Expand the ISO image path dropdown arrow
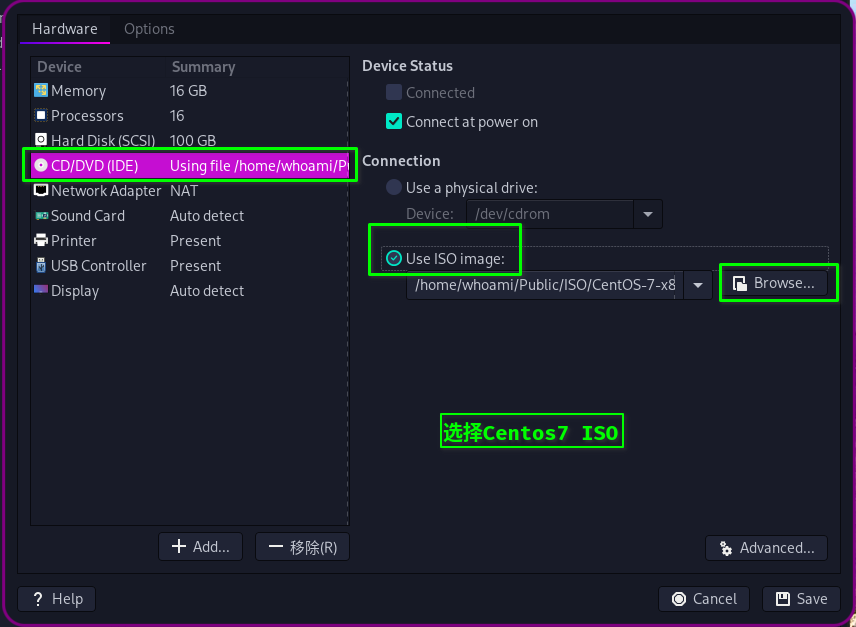The height and width of the screenshot is (627, 856). 698,285
